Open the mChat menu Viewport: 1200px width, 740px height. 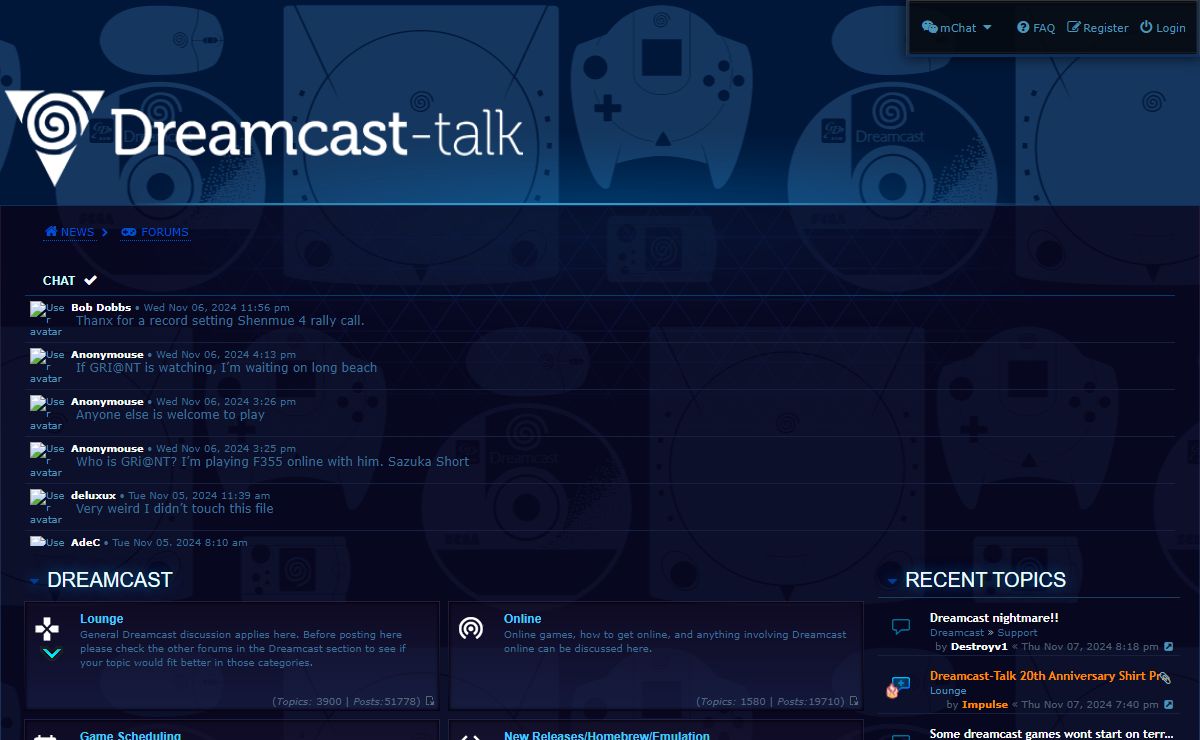(x=957, y=28)
